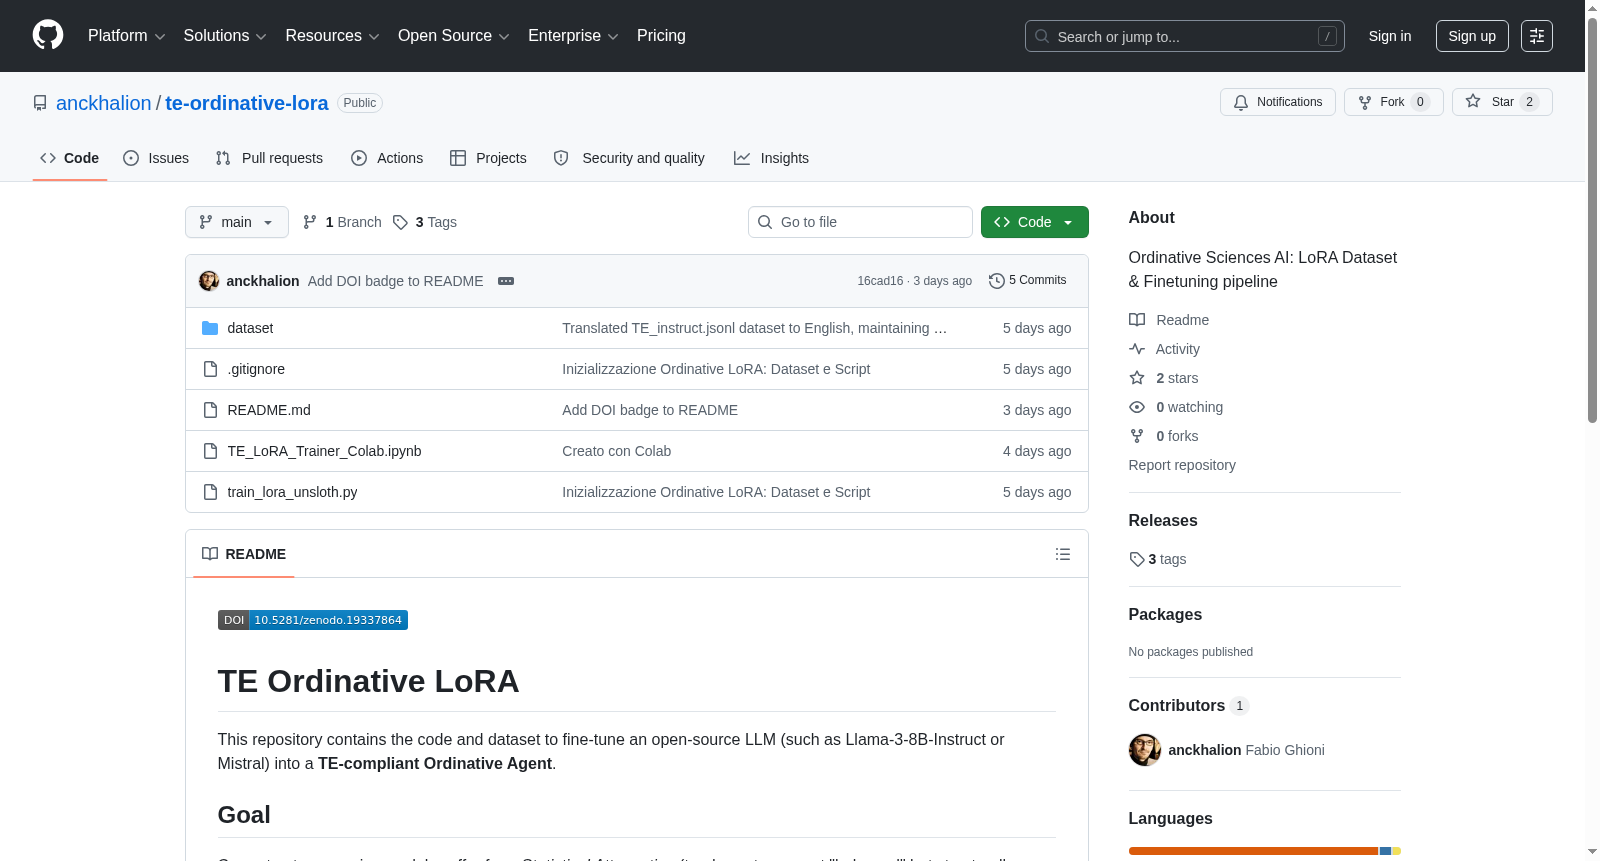
Task: Open the main branch selector
Action: click(x=237, y=222)
